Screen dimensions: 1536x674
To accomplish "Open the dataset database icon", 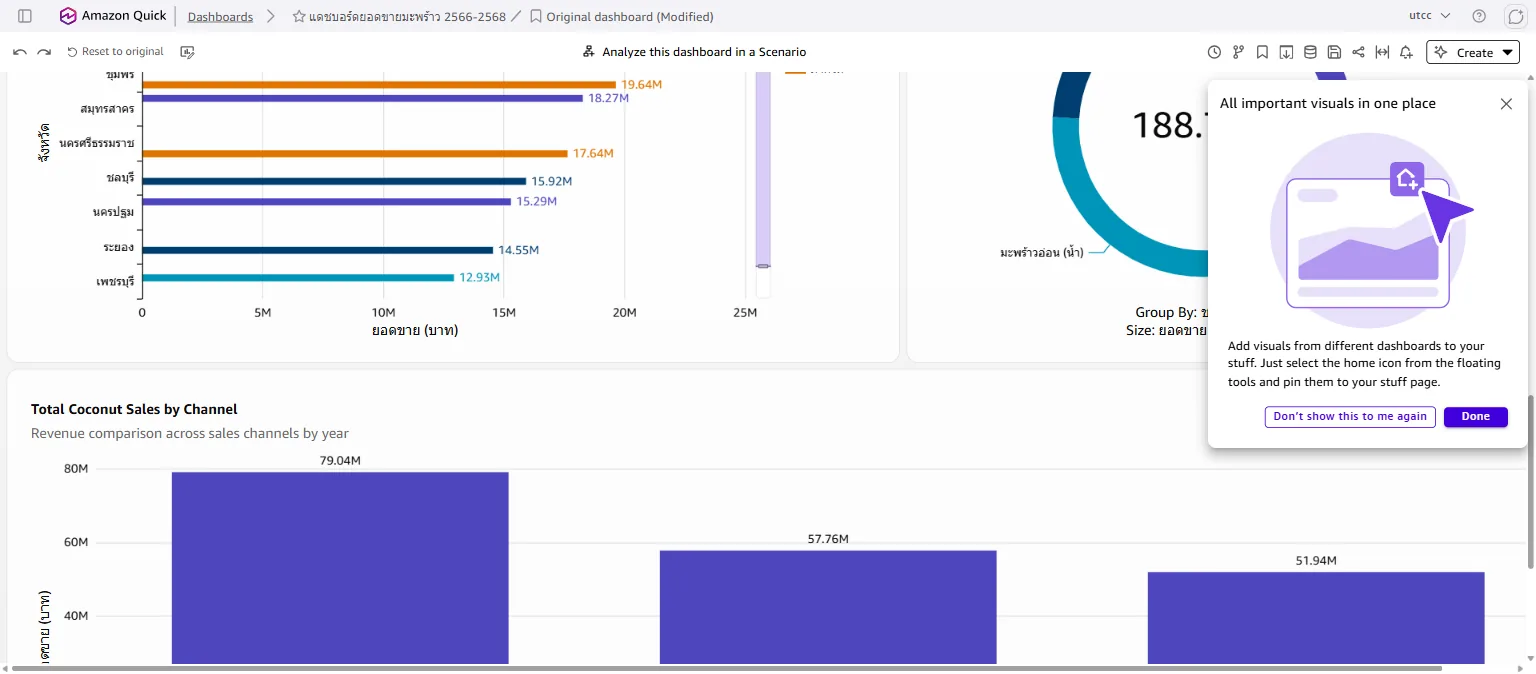I will pyautogui.click(x=1310, y=52).
